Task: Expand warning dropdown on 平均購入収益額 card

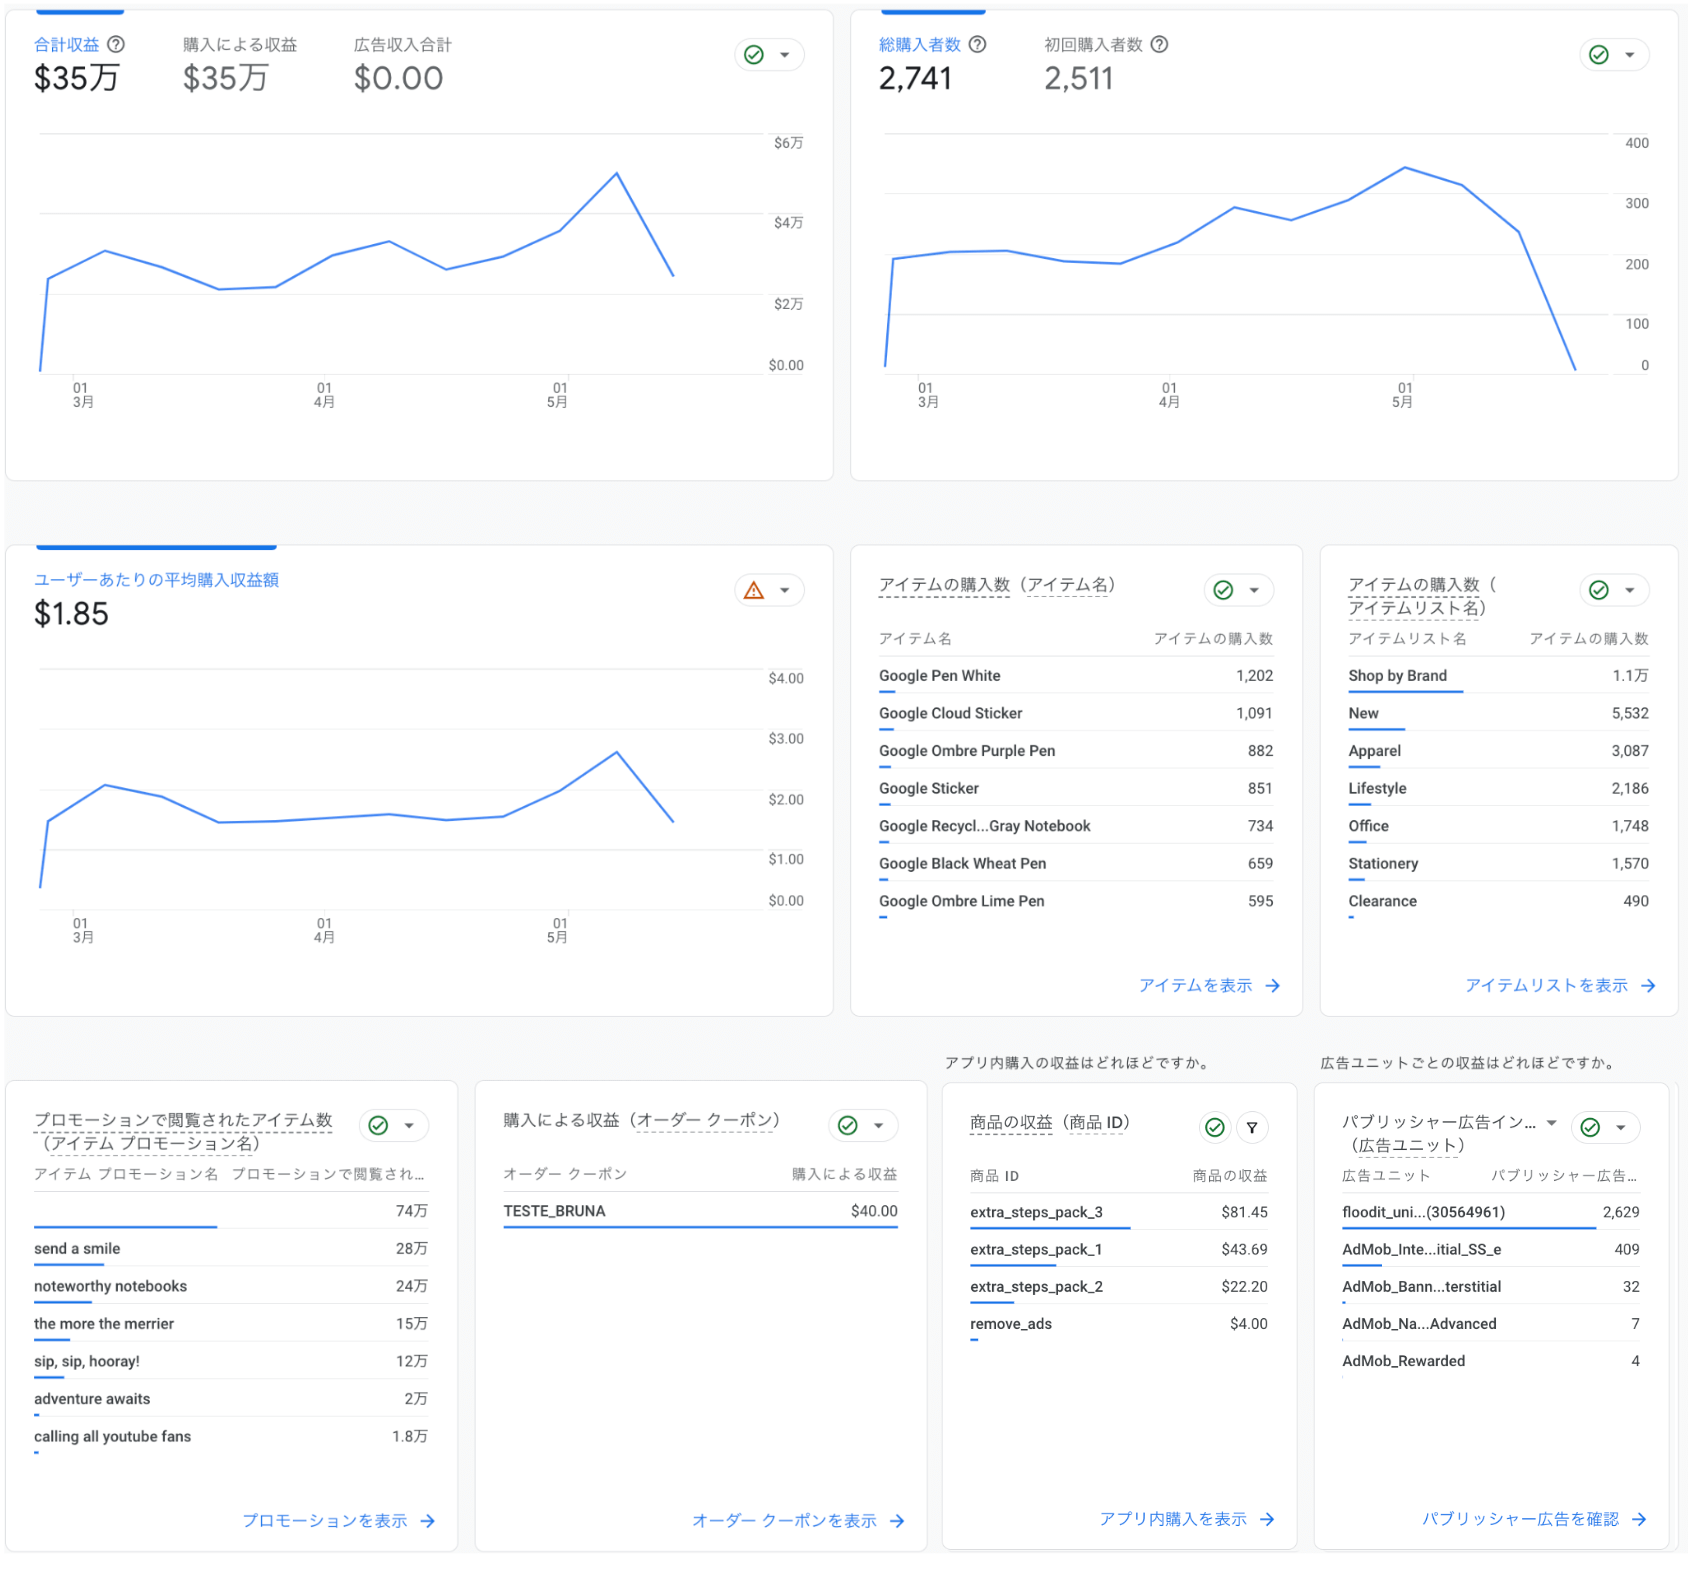Action: 785,590
